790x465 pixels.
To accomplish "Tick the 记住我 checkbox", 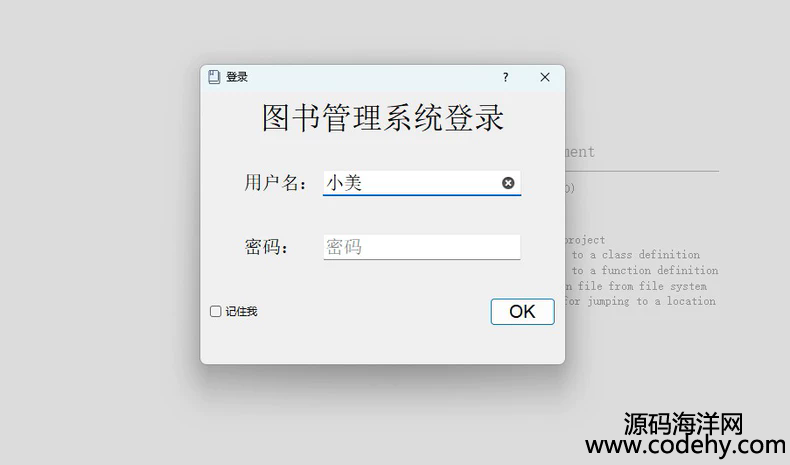I will point(216,311).
